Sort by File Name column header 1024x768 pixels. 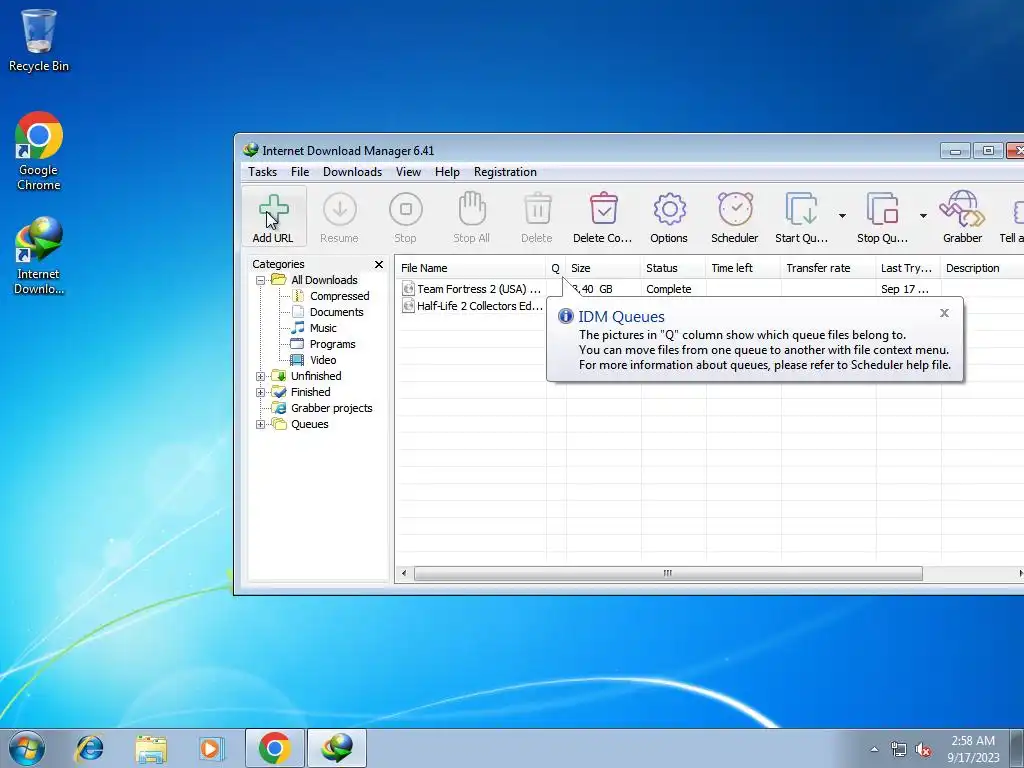click(x=470, y=268)
